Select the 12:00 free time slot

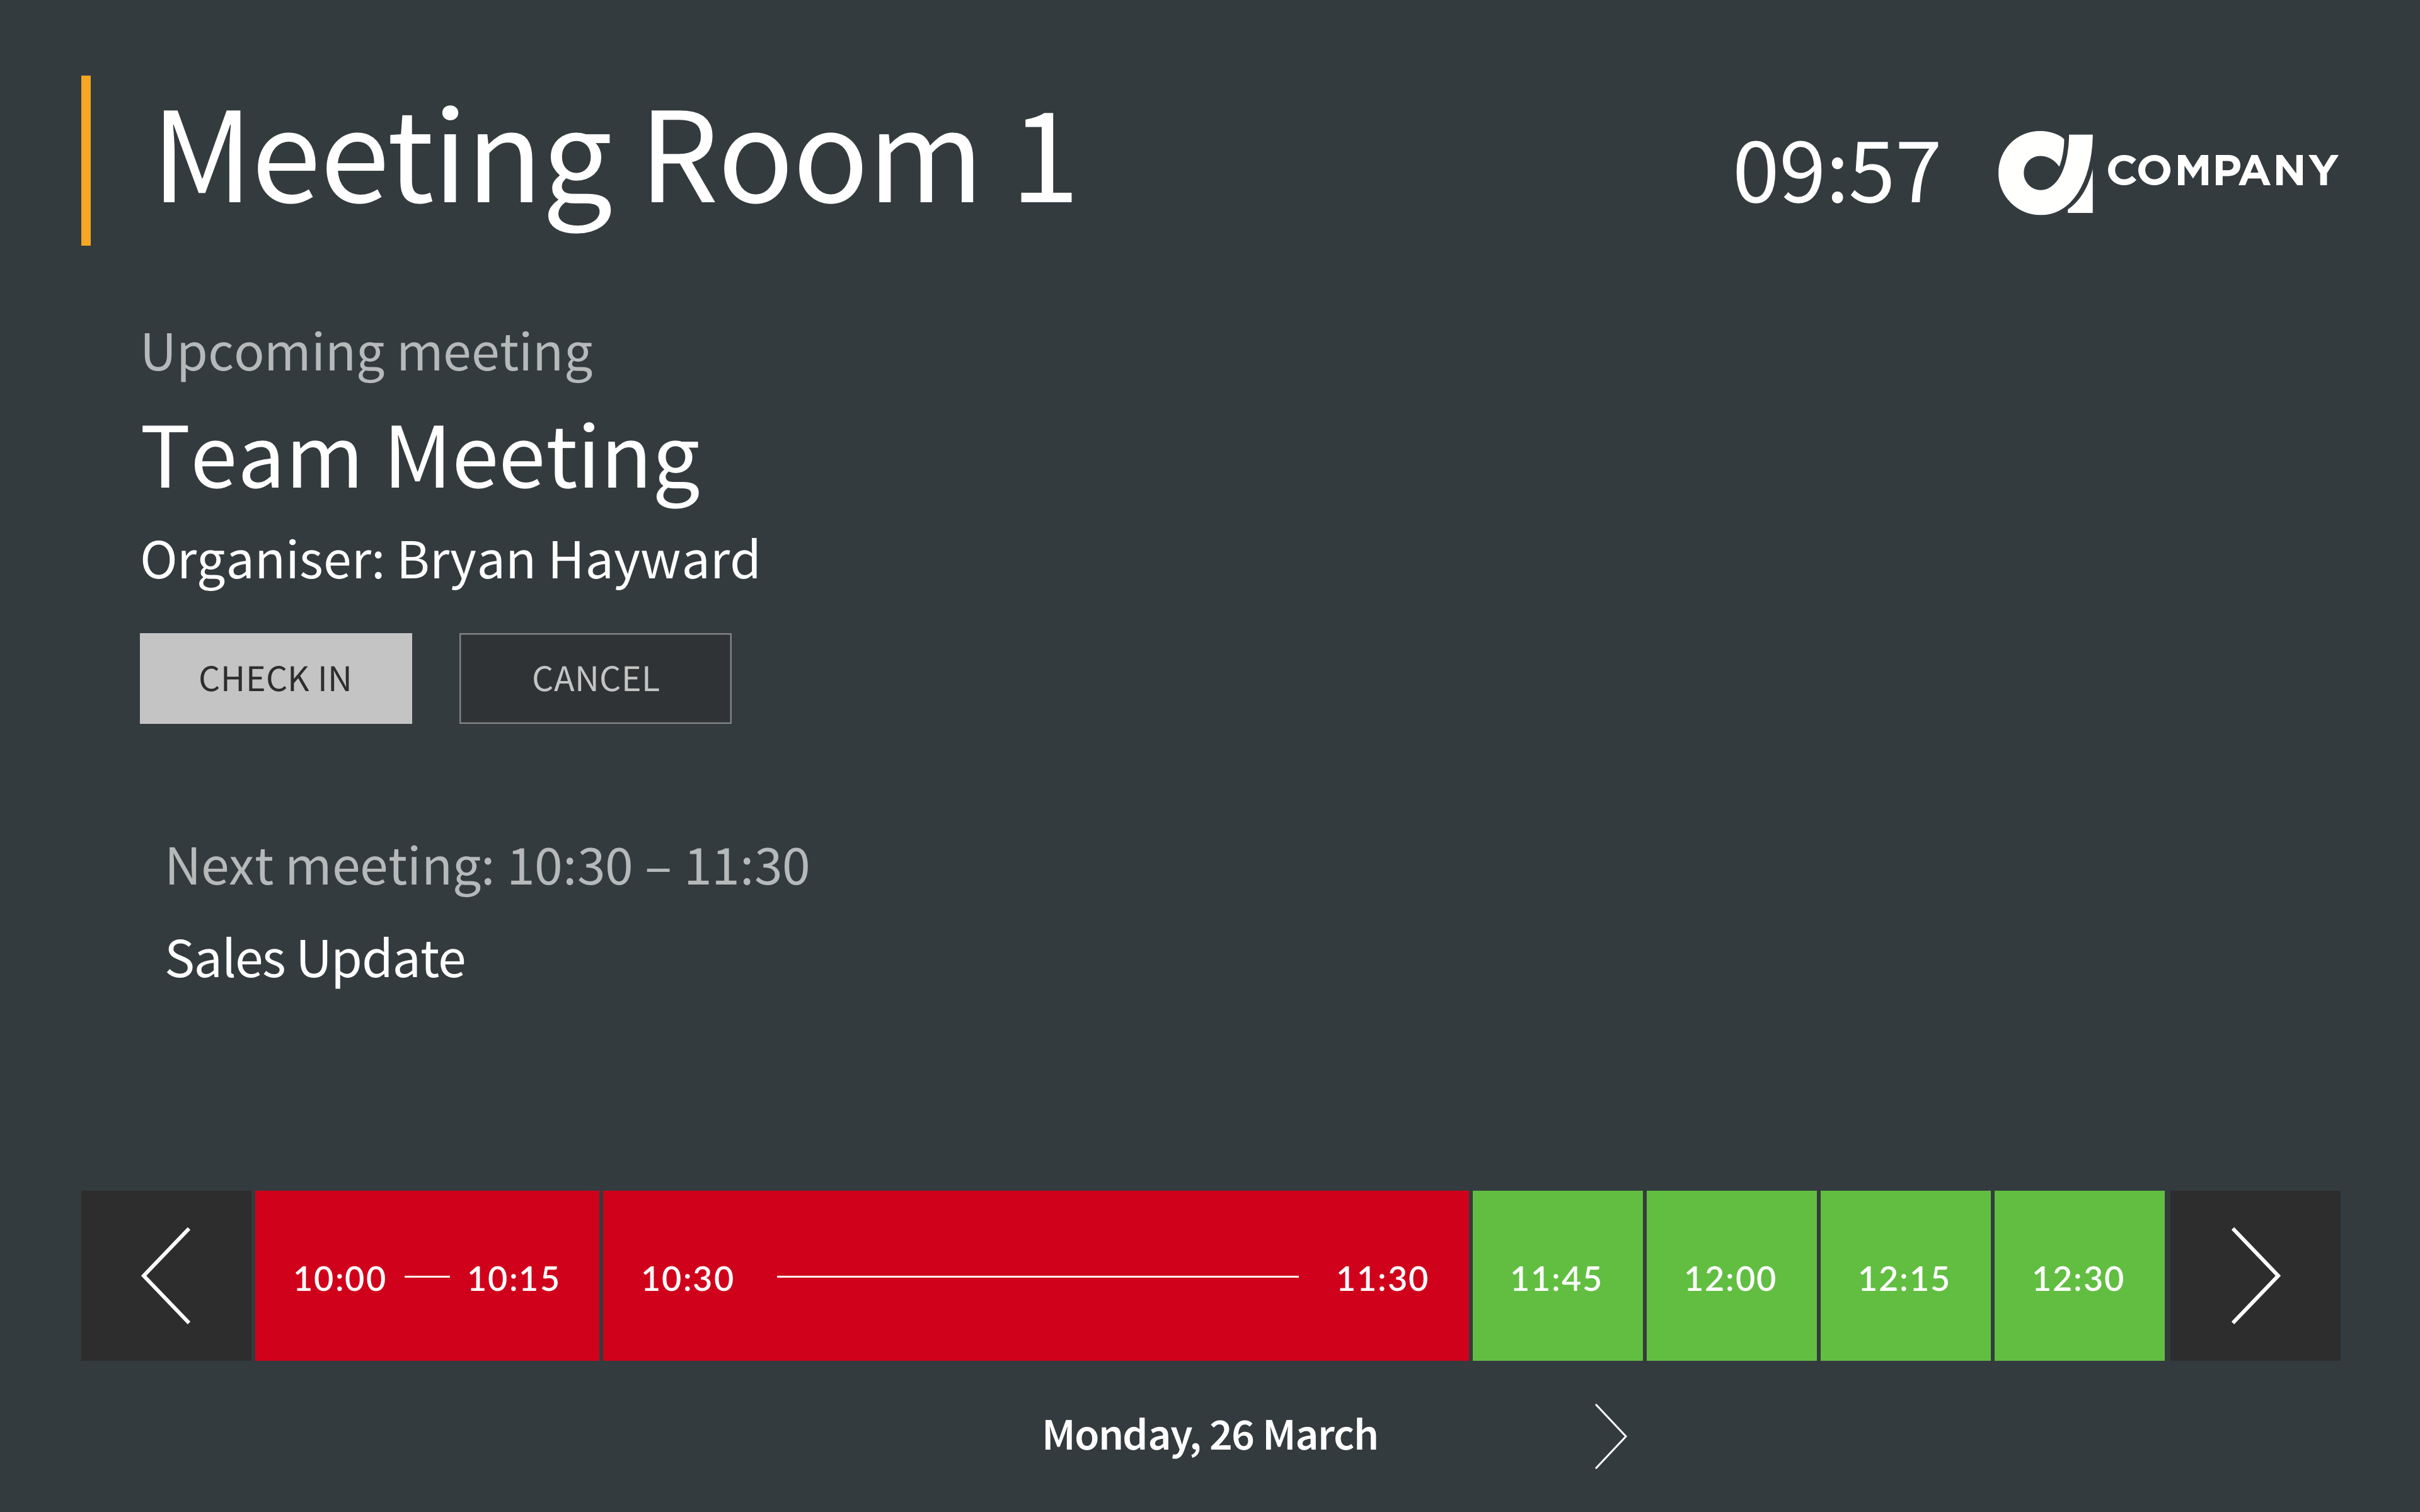[x=1730, y=1276]
